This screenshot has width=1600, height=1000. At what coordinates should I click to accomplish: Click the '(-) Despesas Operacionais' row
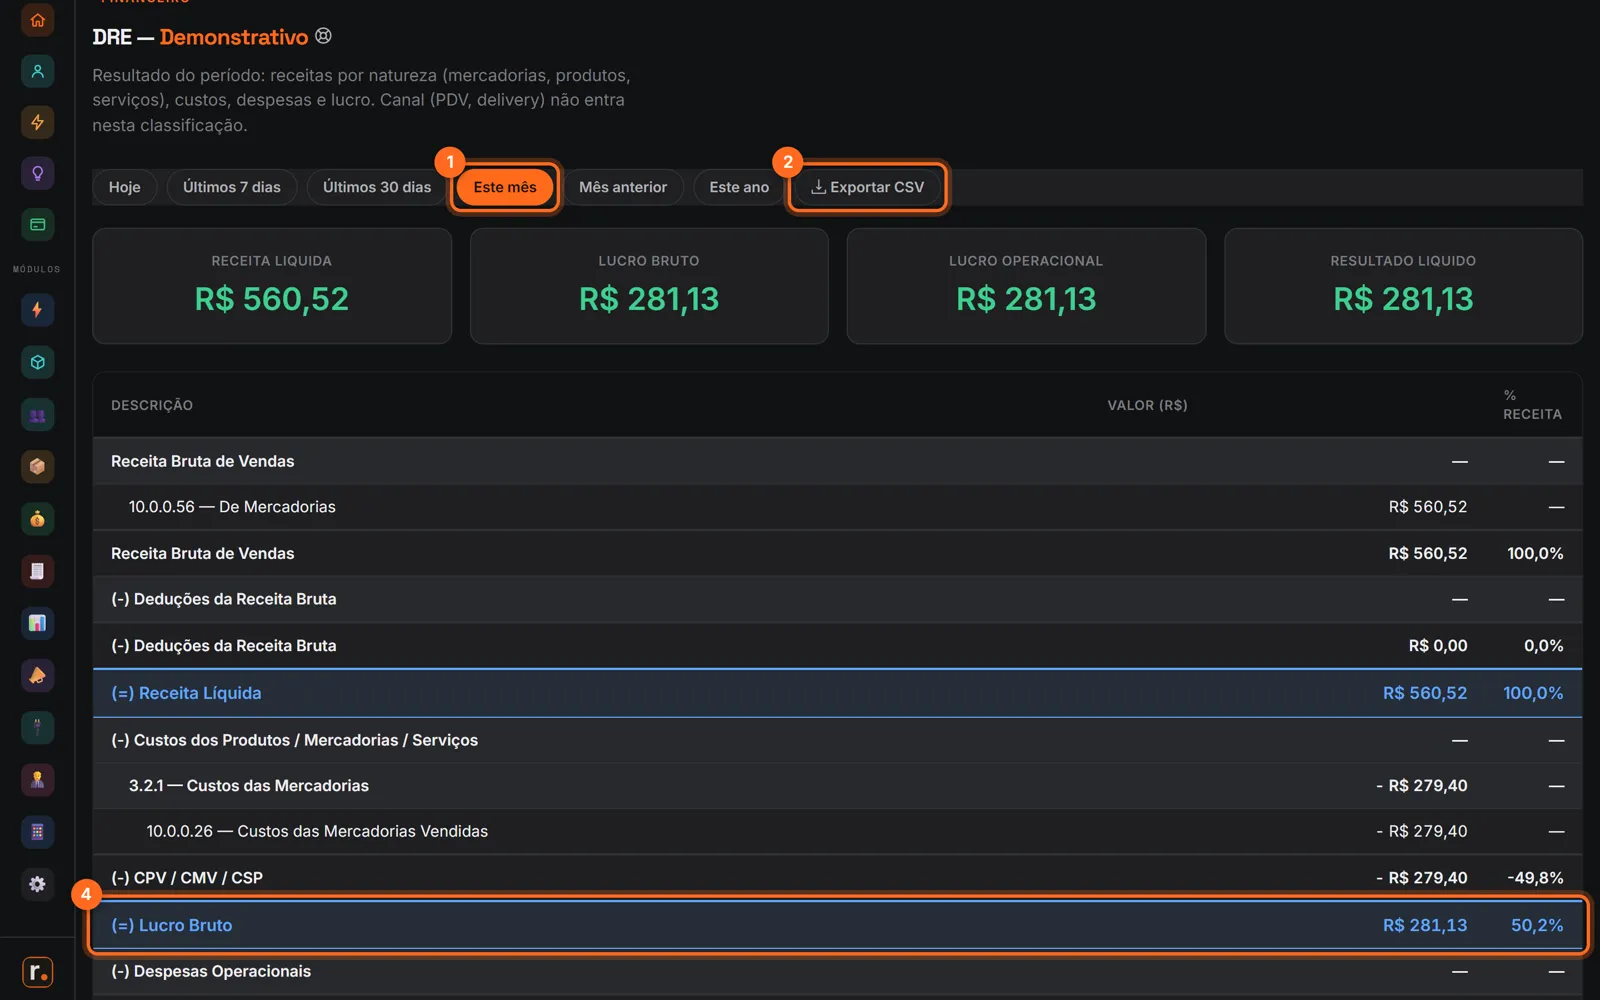tap(837, 972)
